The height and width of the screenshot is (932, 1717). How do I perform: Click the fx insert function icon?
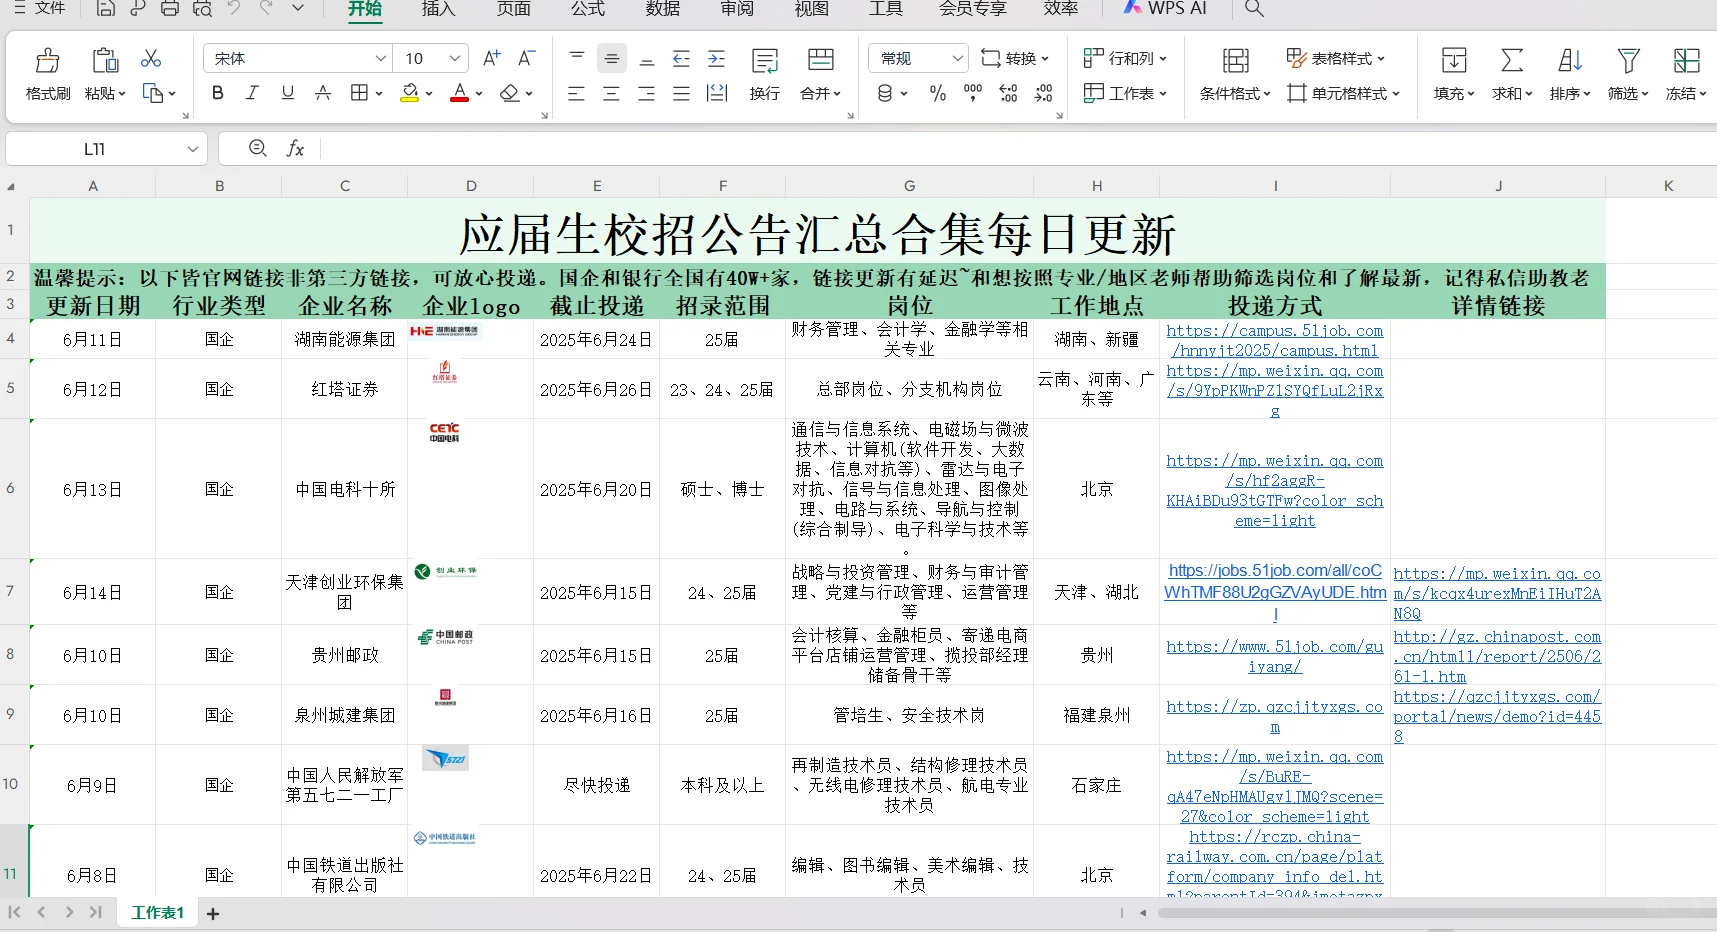(295, 149)
